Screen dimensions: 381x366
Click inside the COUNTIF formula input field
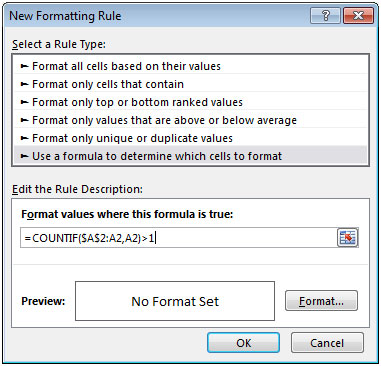click(179, 238)
